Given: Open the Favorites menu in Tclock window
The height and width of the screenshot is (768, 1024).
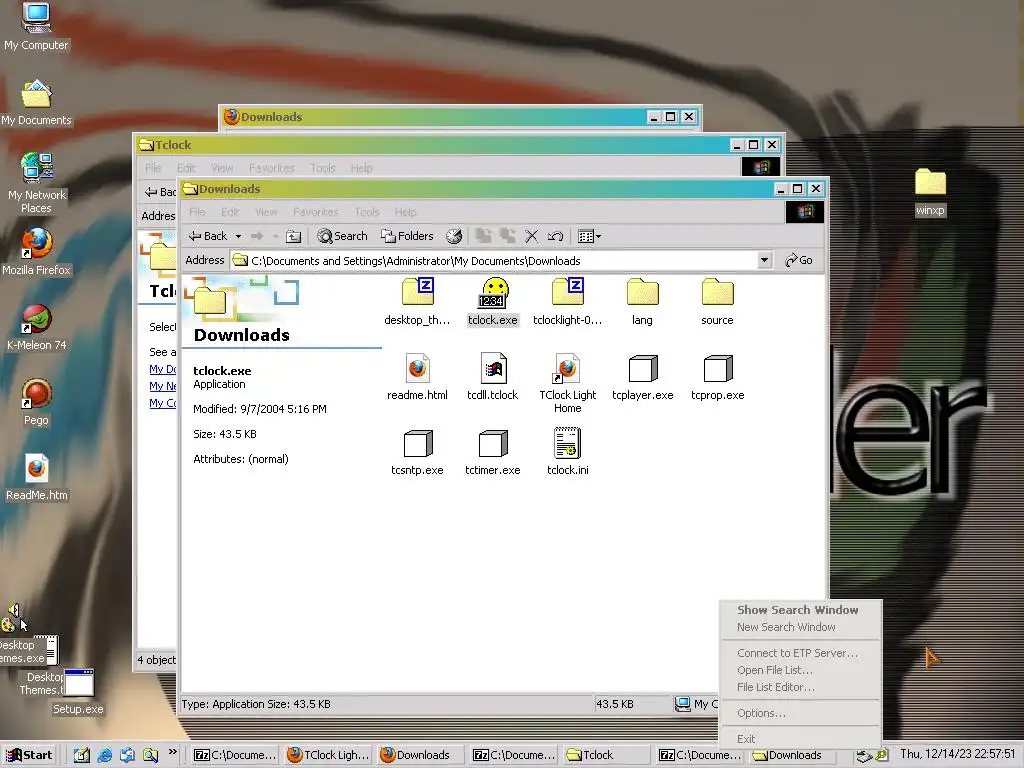Looking at the screenshot, I should click(x=272, y=168).
